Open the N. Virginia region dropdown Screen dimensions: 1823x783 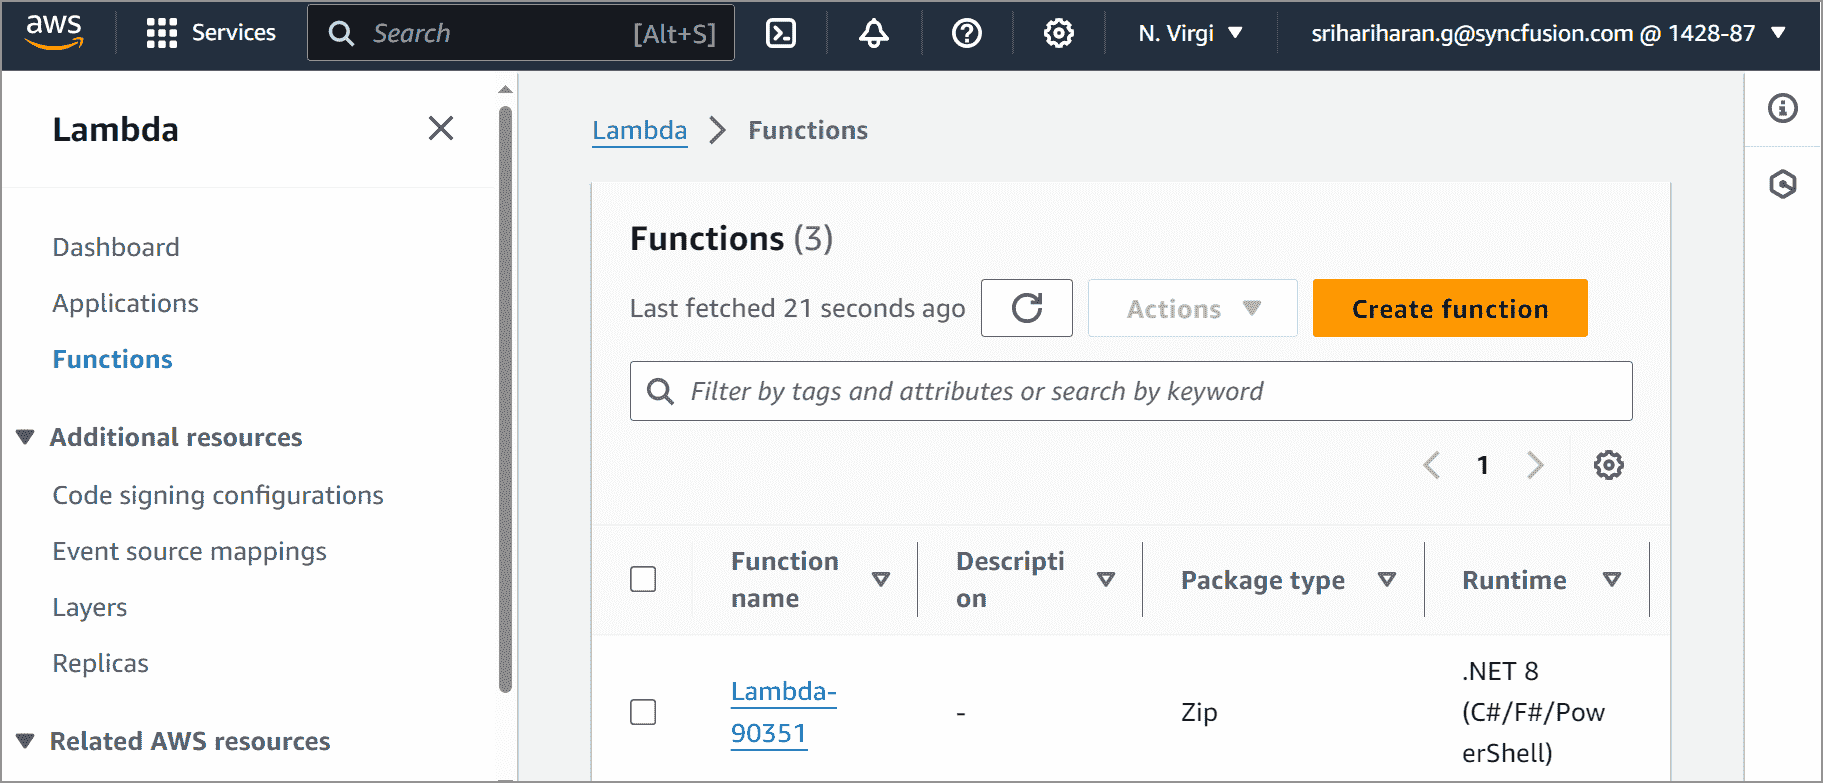(1190, 33)
